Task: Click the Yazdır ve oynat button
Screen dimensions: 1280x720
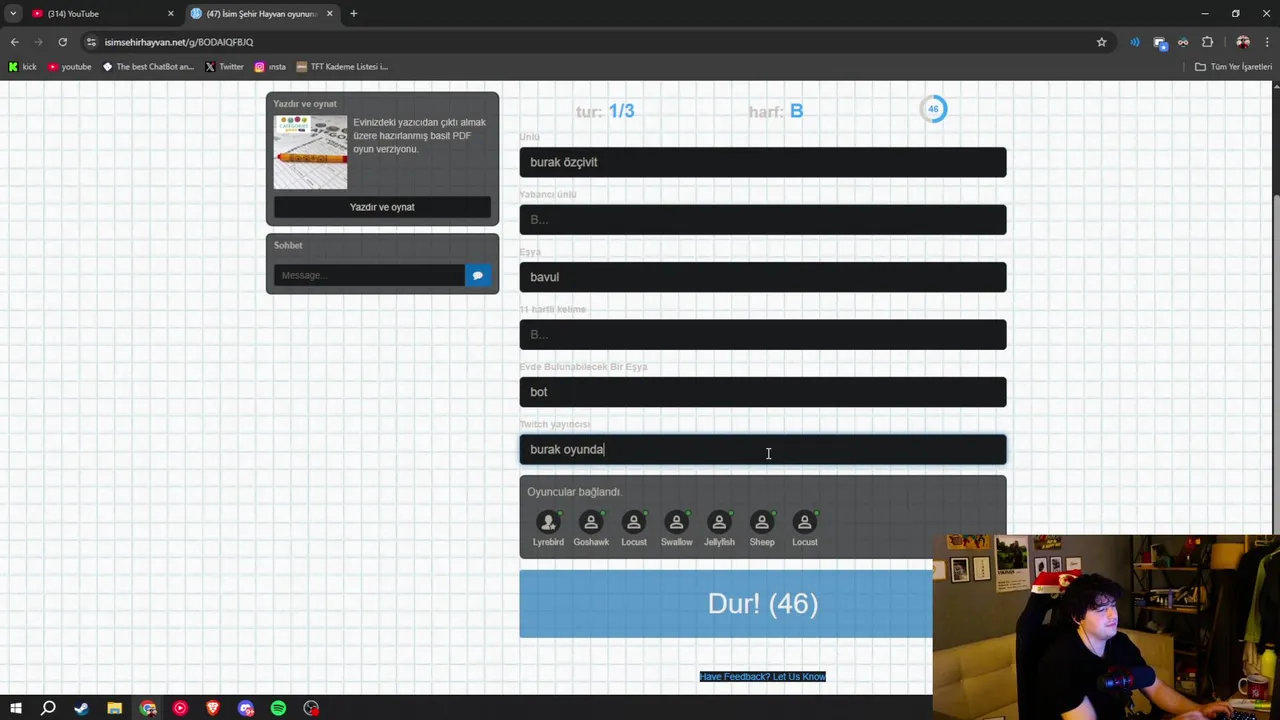Action: tap(382, 207)
